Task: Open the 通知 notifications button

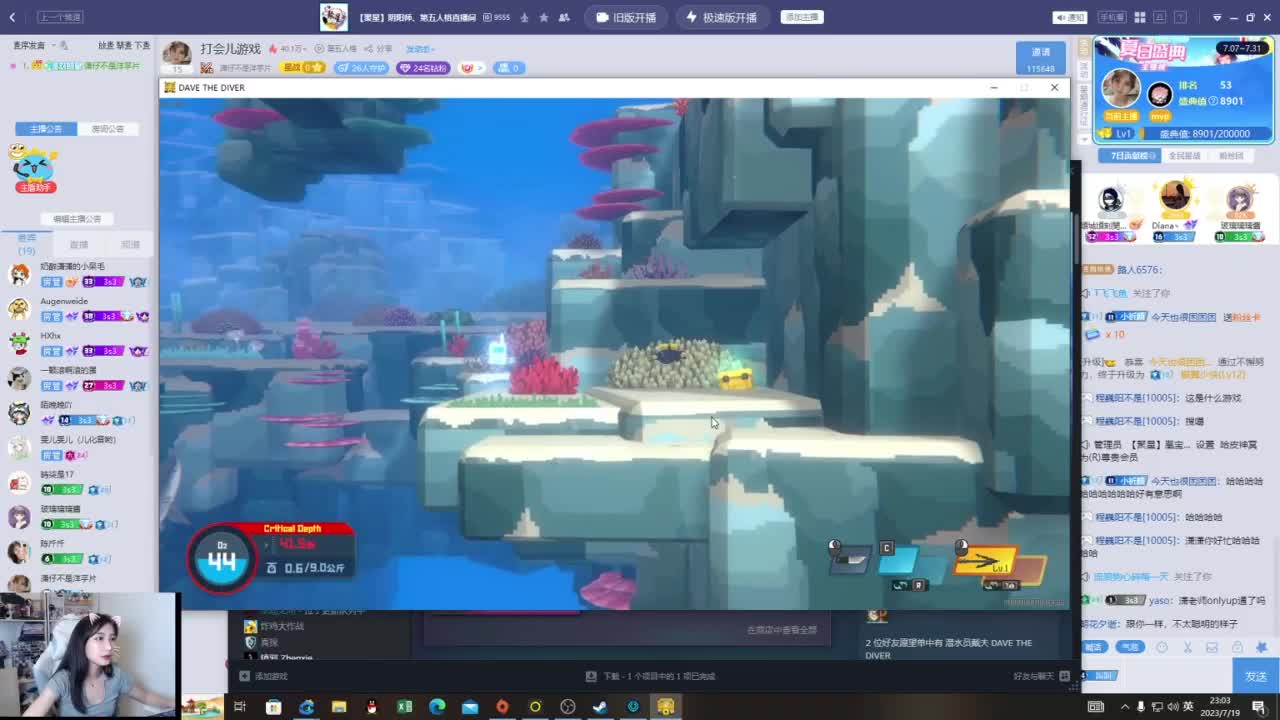Action: (x=1071, y=17)
